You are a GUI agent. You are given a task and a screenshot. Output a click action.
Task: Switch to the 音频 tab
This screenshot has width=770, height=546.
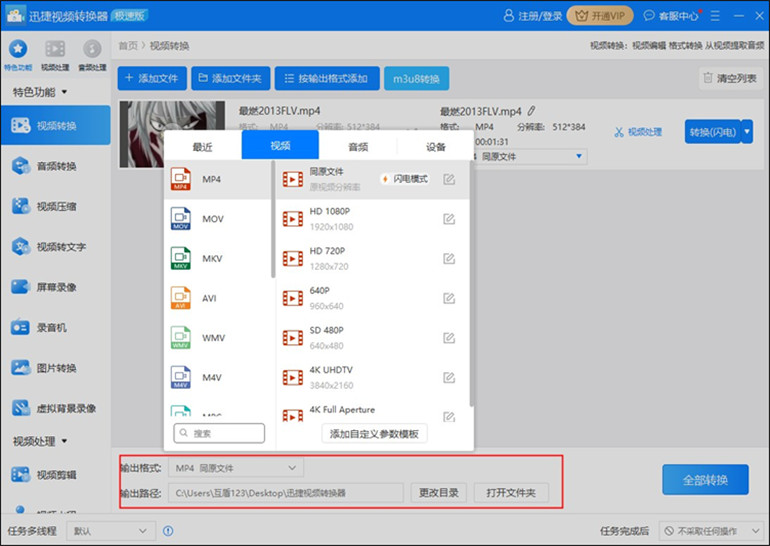click(x=358, y=146)
